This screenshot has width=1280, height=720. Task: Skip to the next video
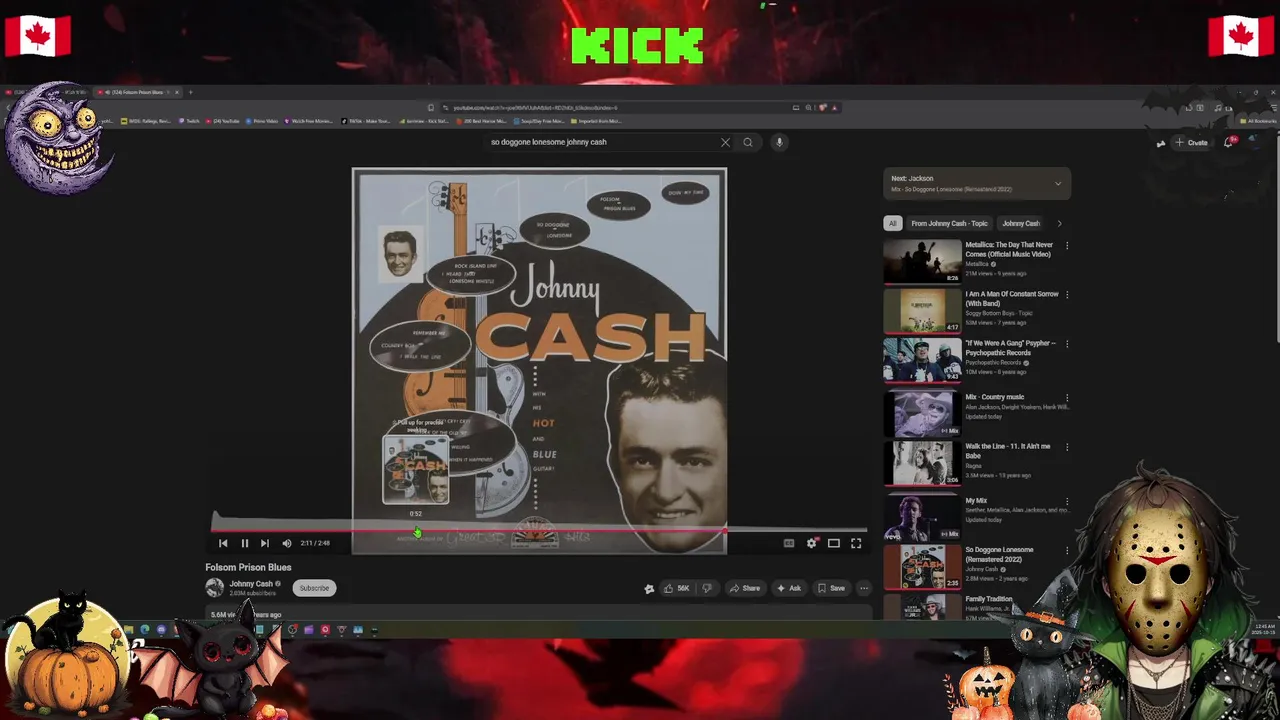[x=264, y=543]
